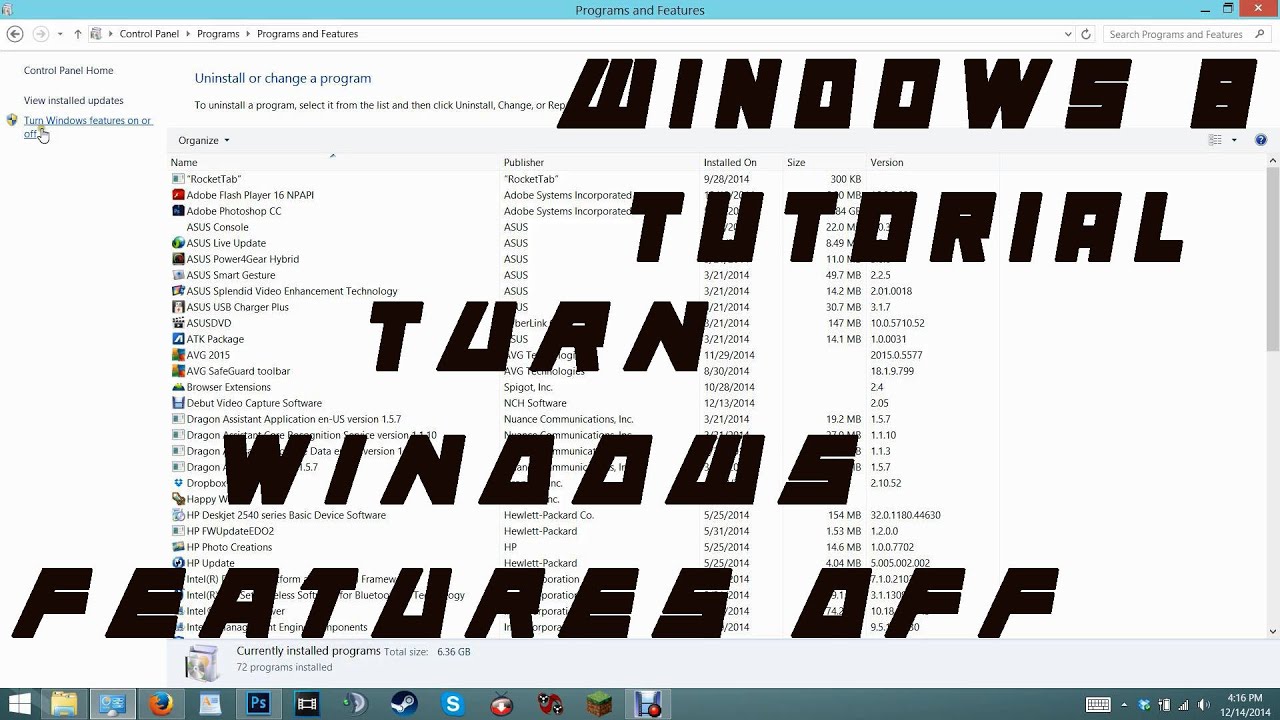Open the clock showing 4:16 PM
The width and height of the screenshot is (1280, 720).
(1244, 697)
